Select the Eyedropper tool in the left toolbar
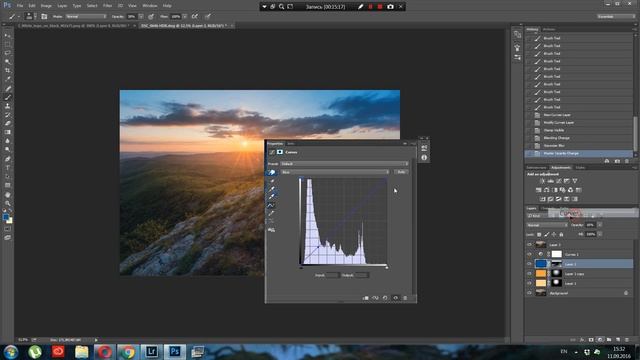The width and height of the screenshot is (640, 360). tap(8, 79)
